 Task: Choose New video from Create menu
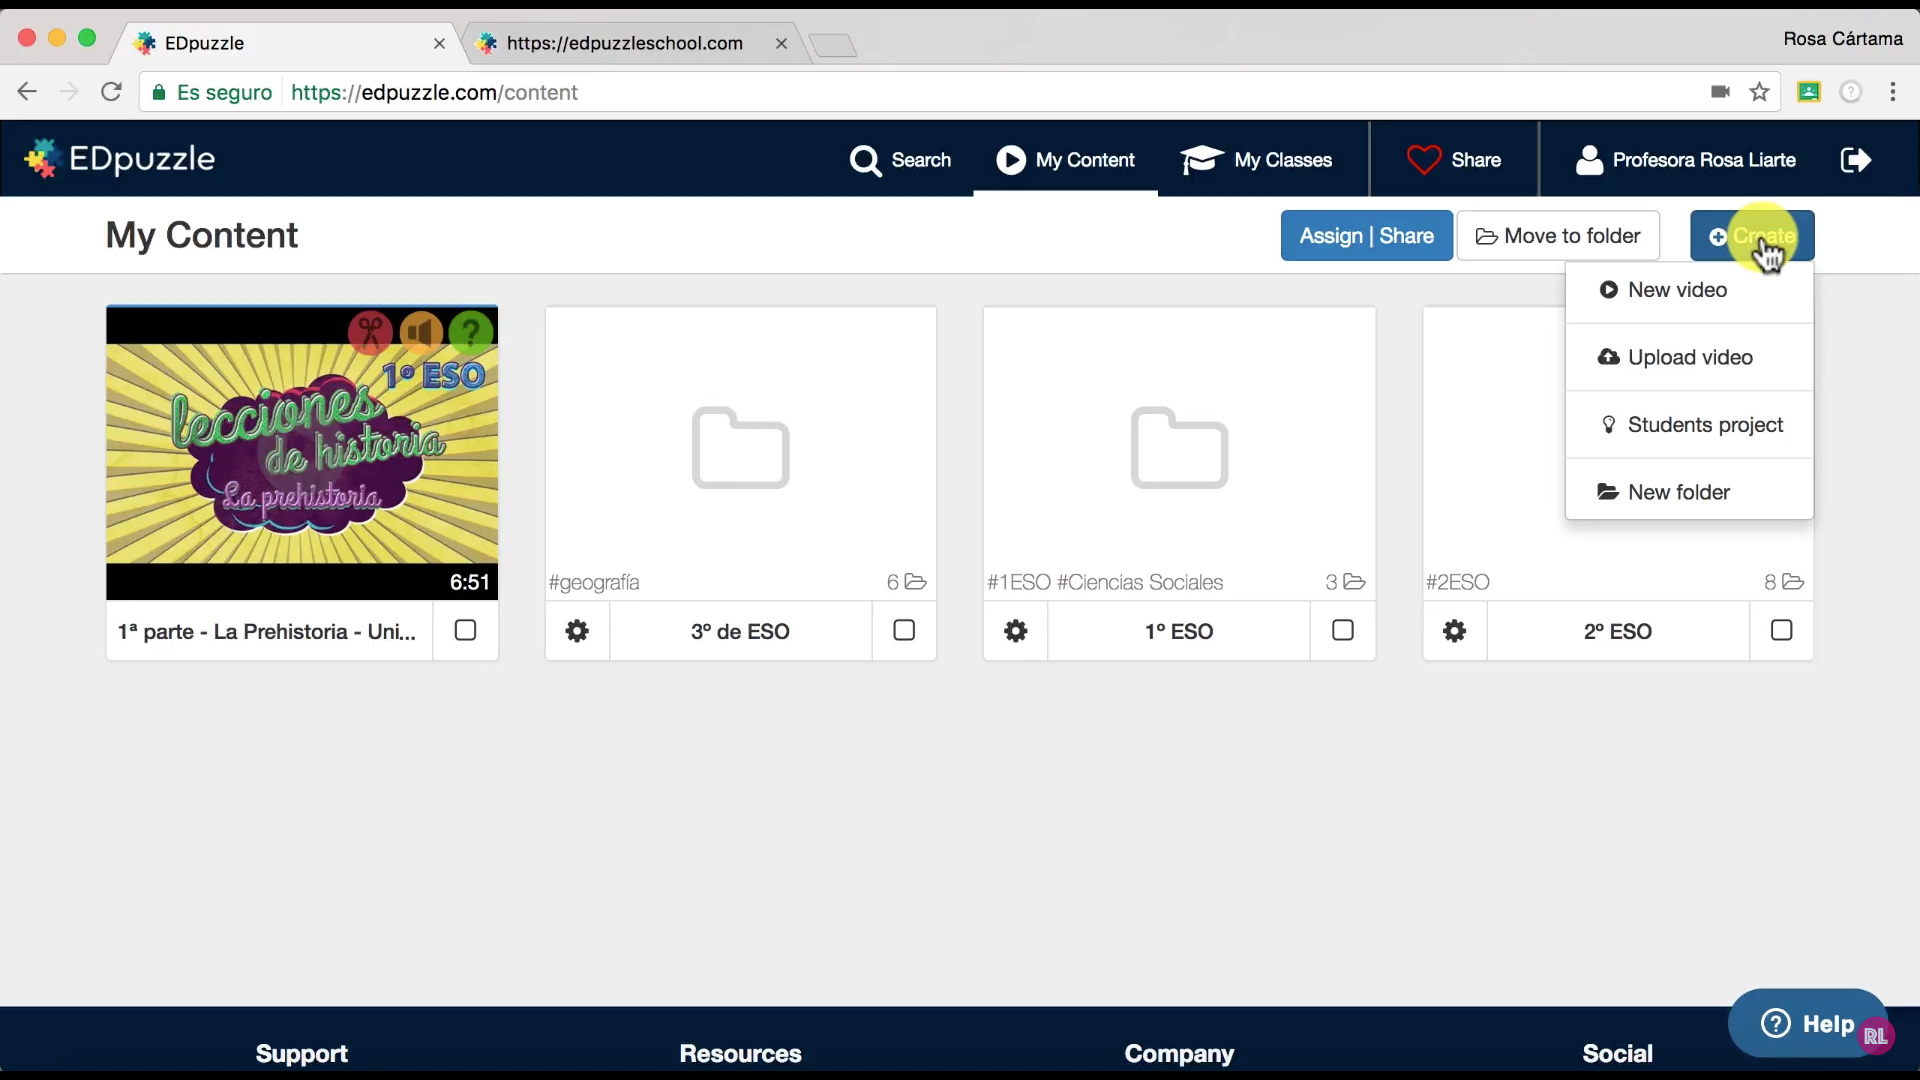[x=1677, y=290]
